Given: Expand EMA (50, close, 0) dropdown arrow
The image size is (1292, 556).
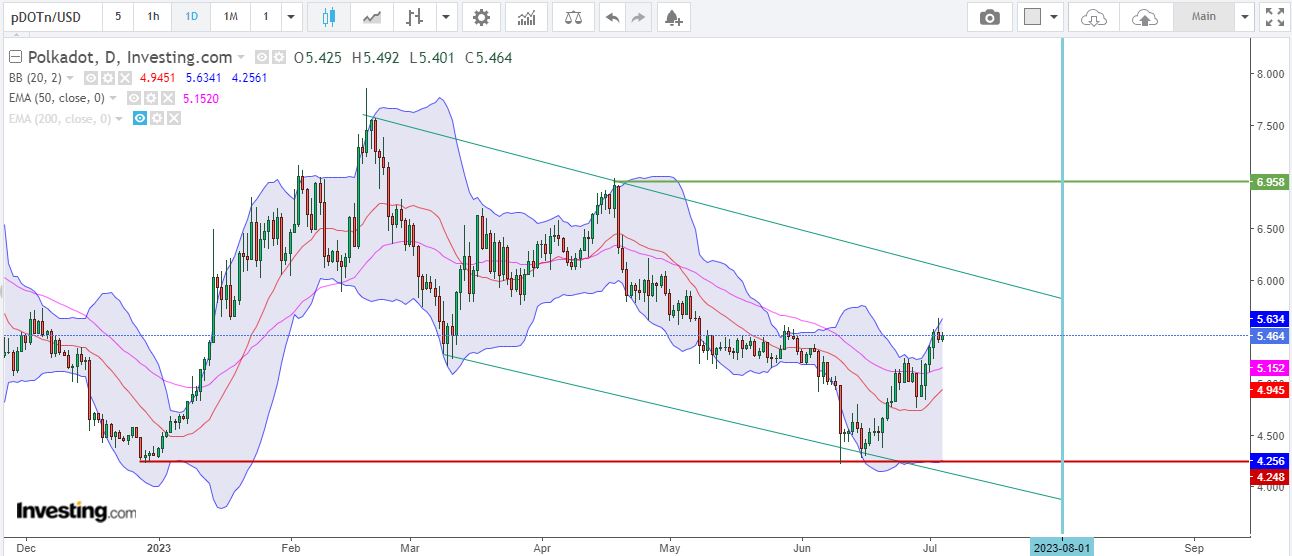Looking at the screenshot, I should (113, 99).
